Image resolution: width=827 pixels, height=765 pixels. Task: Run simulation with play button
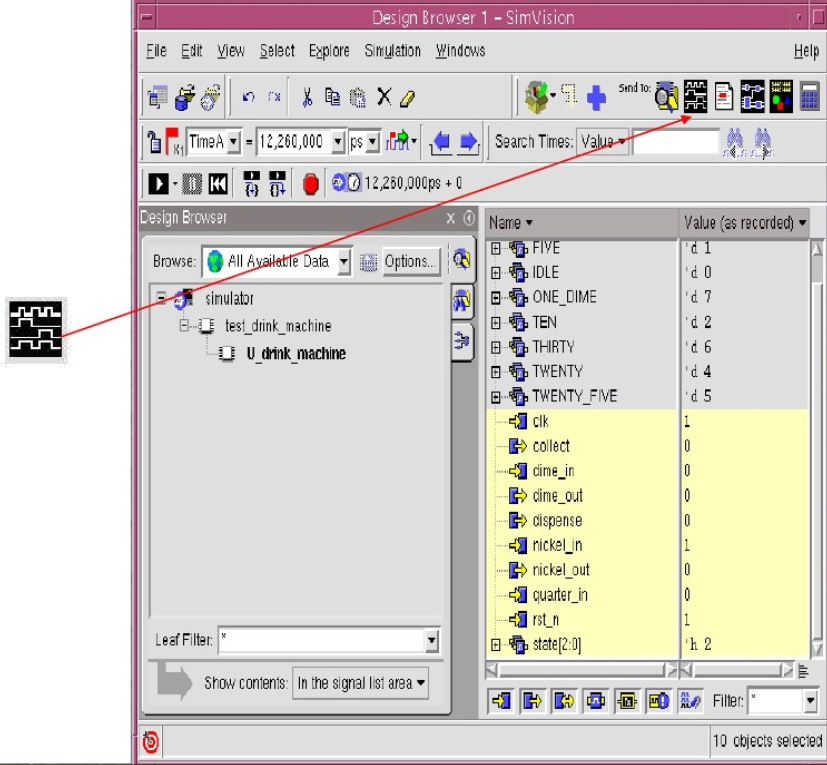click(158, 184)
